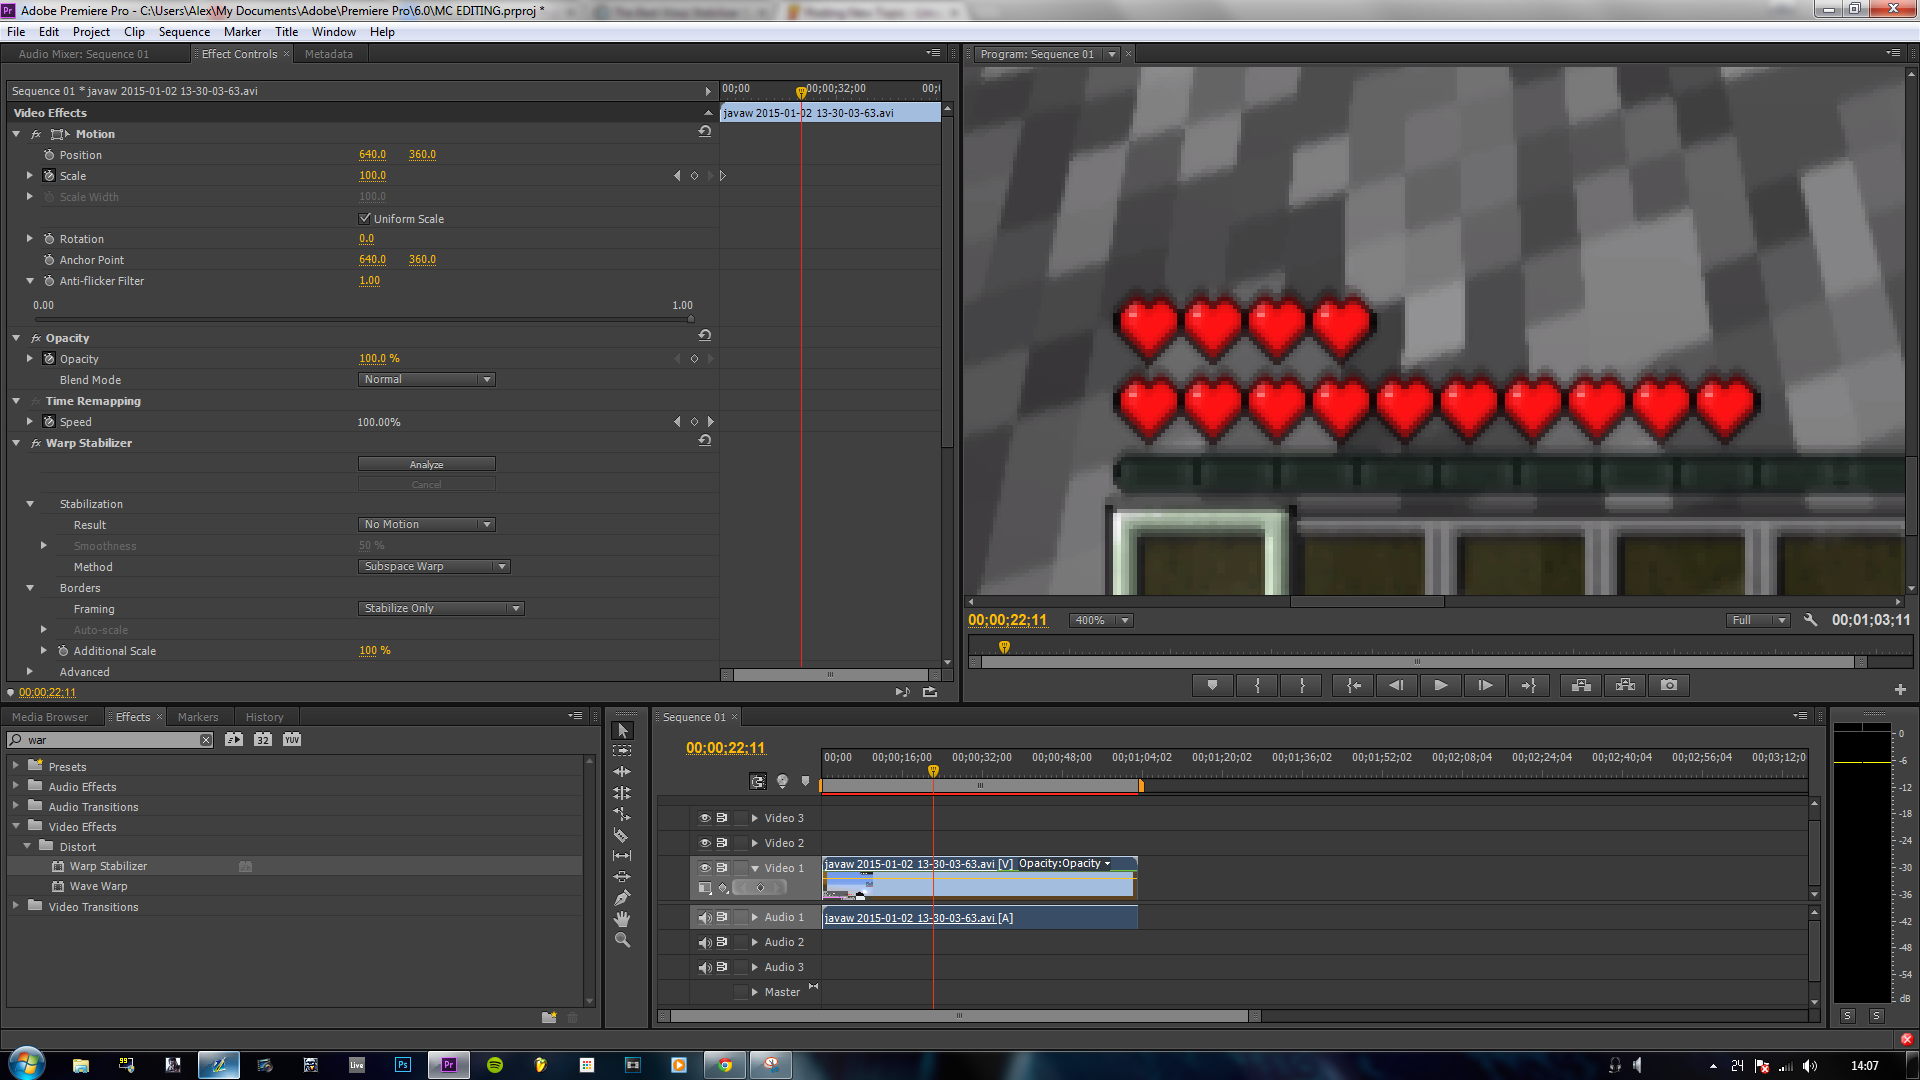Image resolution: width=1920 pixels, height=1080 pixels.
Task: Toggle Video 1 track visibility eye
Action: click(x=705, y=868)
